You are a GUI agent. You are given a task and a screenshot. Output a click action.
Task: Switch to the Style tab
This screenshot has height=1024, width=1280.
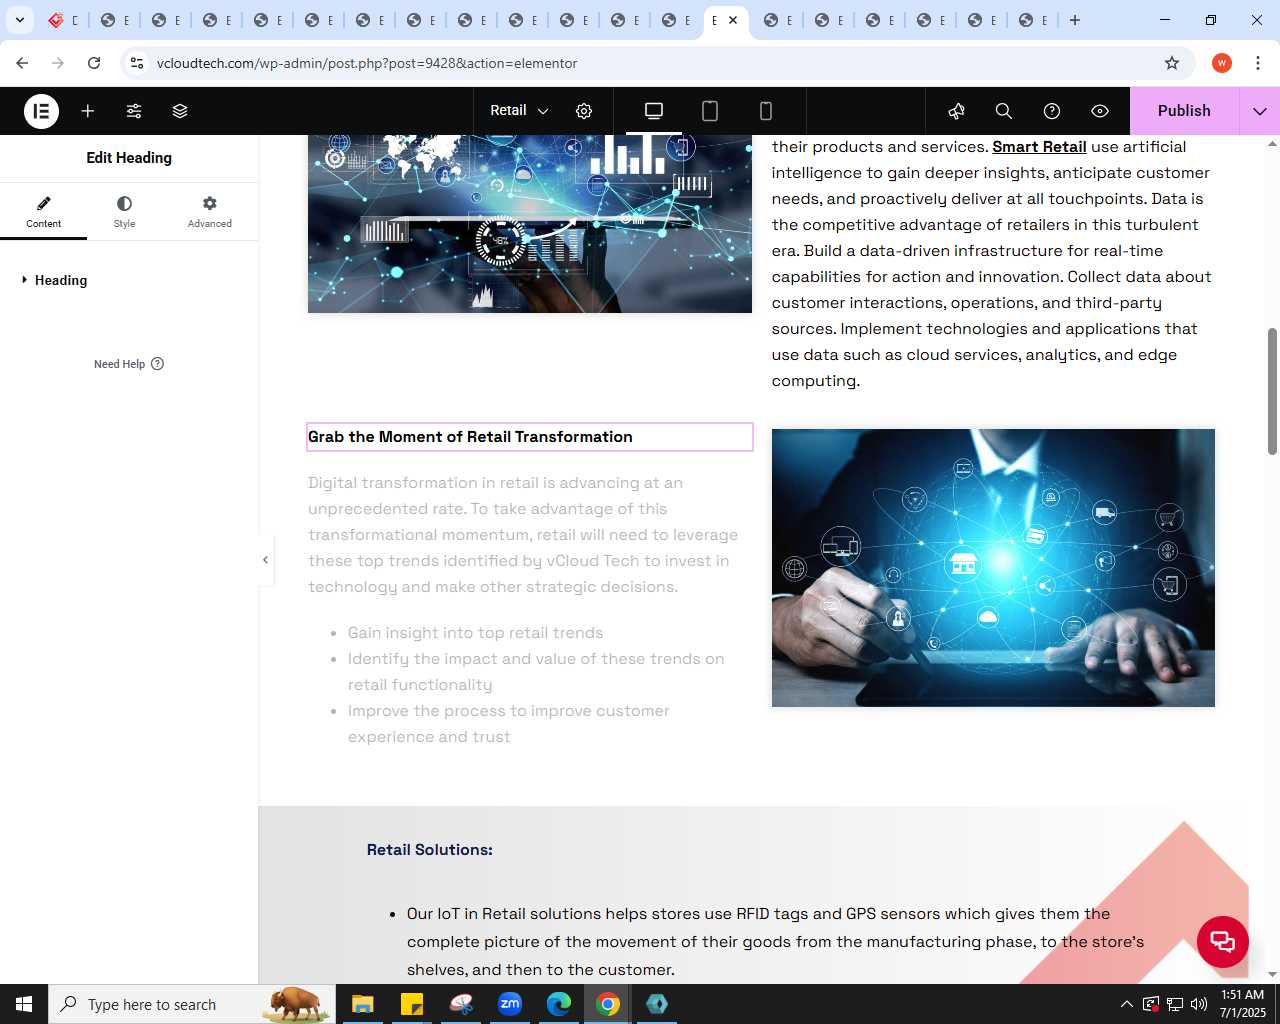click(124, 212)
